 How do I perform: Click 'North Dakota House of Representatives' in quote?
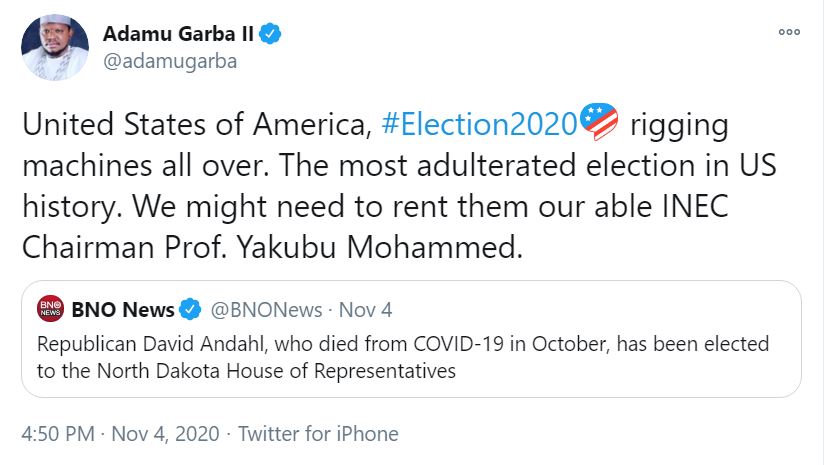pyautogui.click(x=264, y=371)
